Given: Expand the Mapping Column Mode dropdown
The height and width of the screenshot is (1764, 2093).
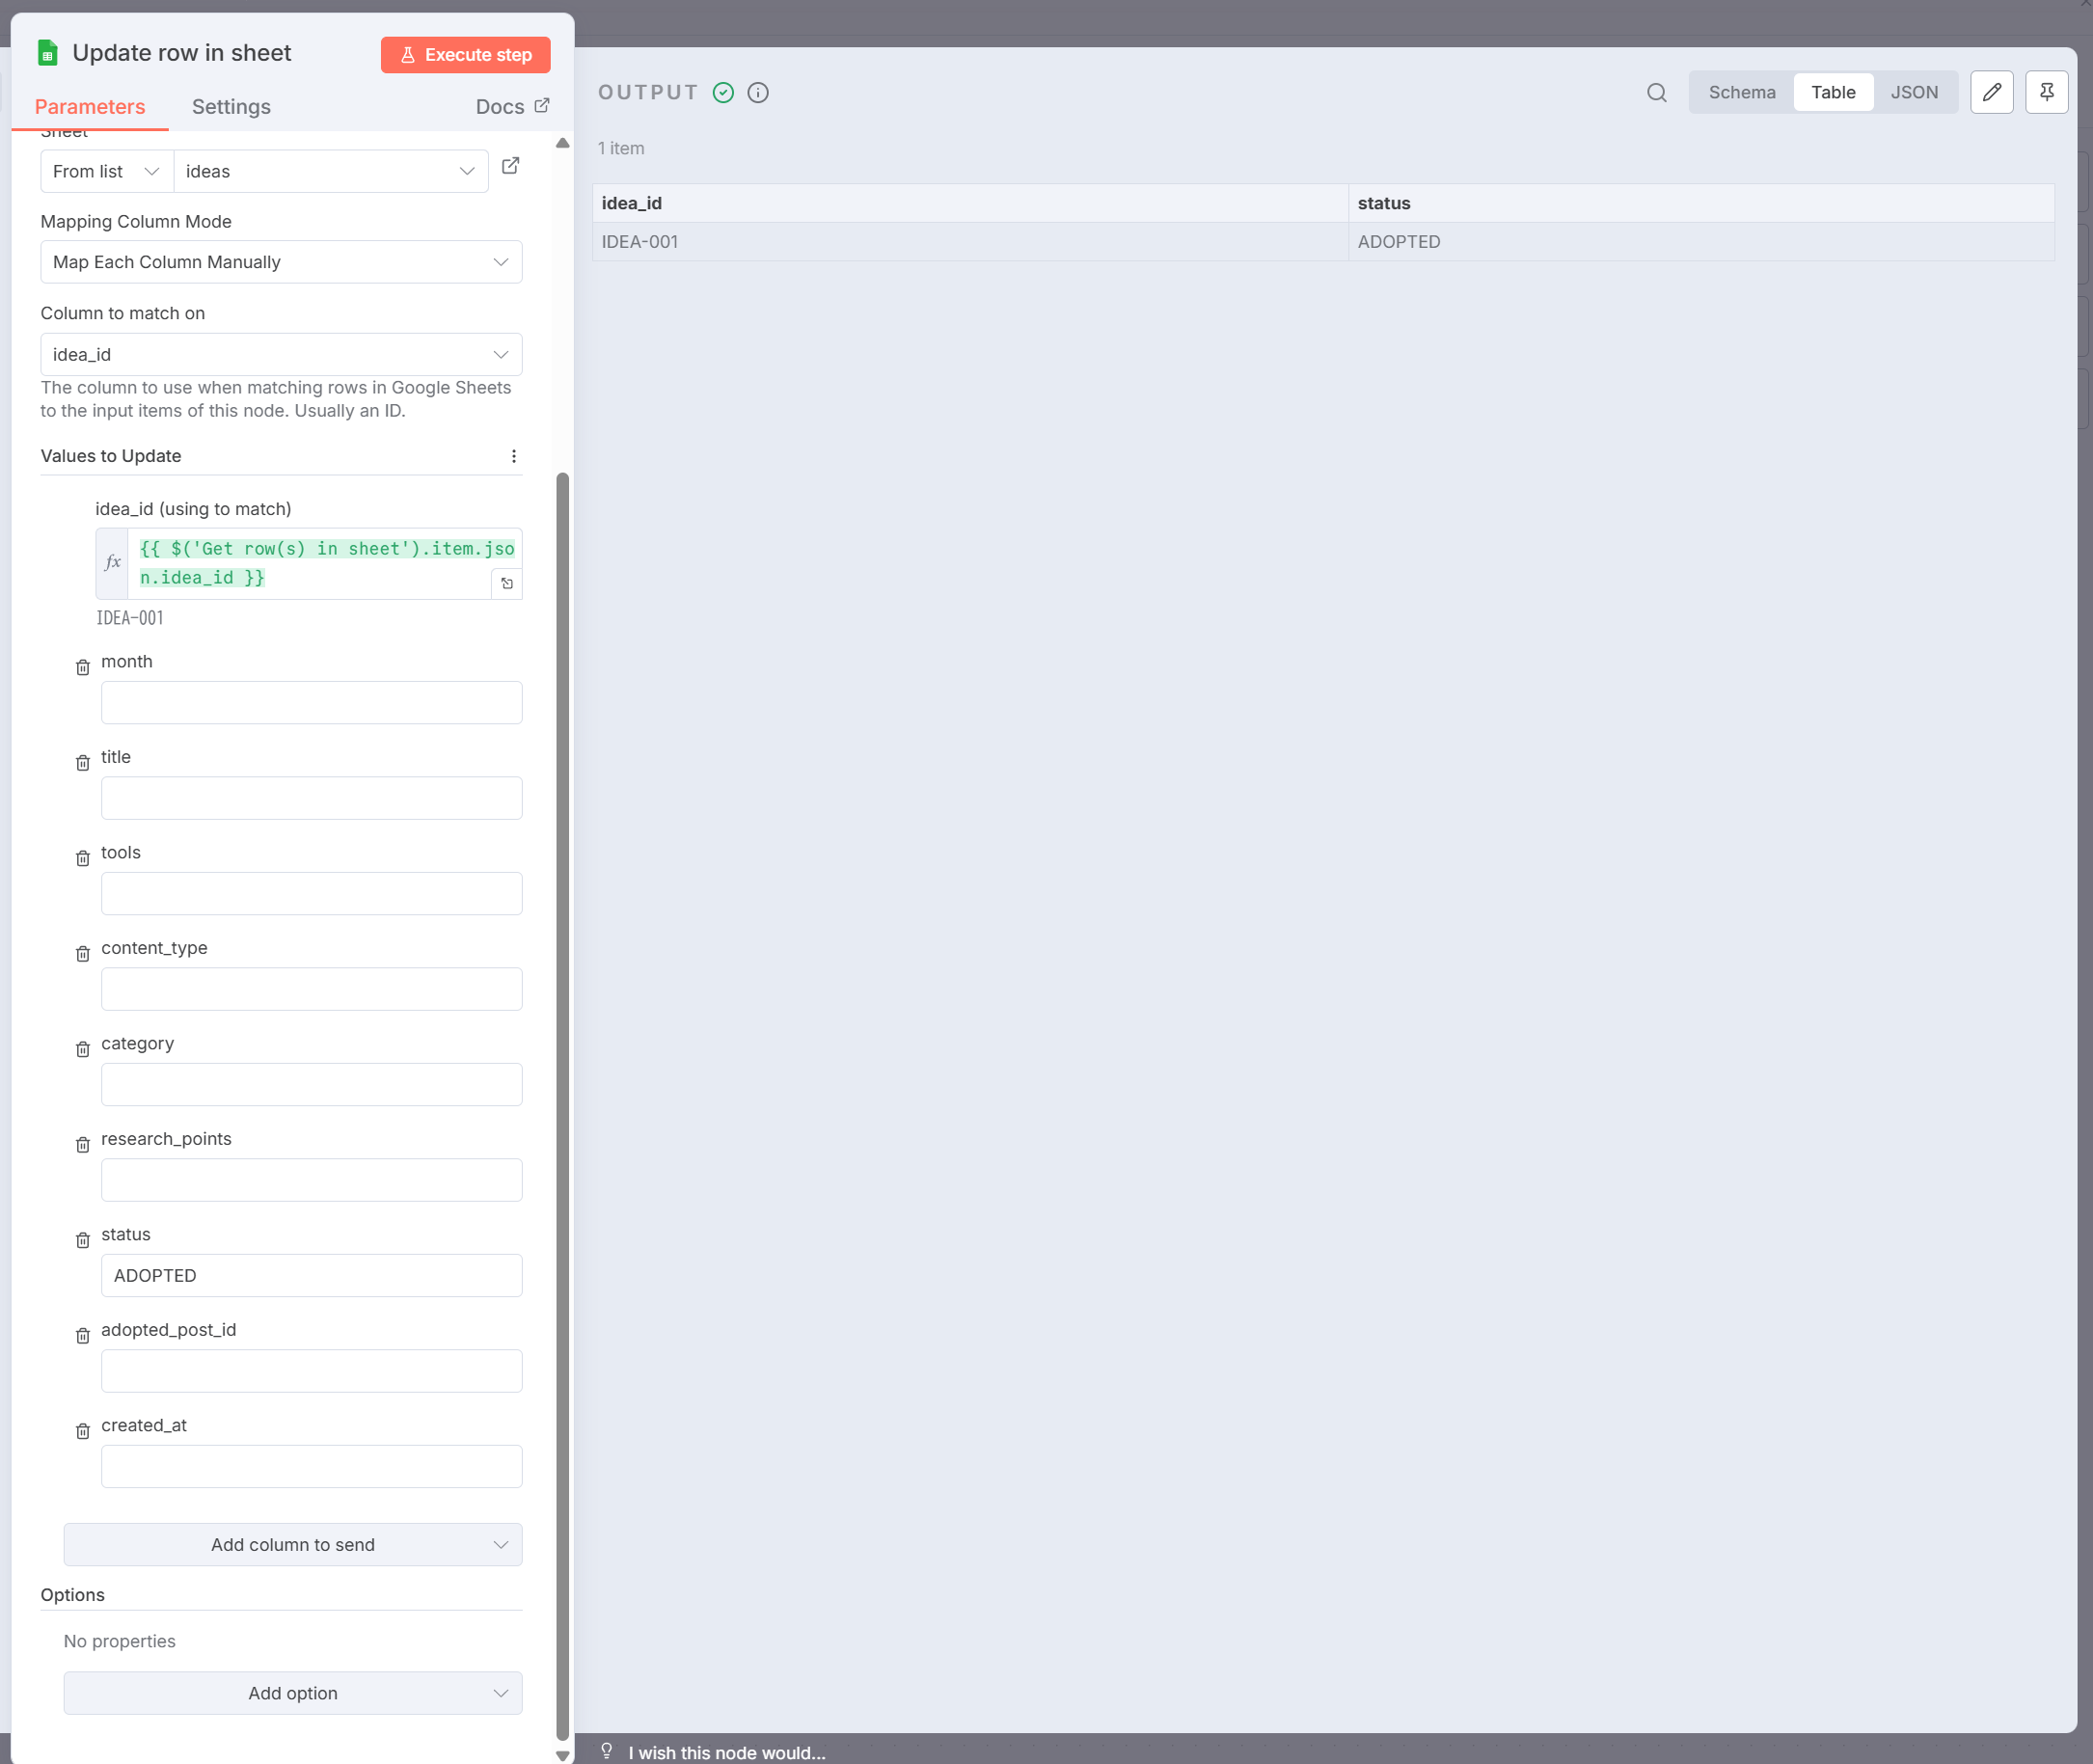Looking at the screenshot, I should (x=281, y=262).
